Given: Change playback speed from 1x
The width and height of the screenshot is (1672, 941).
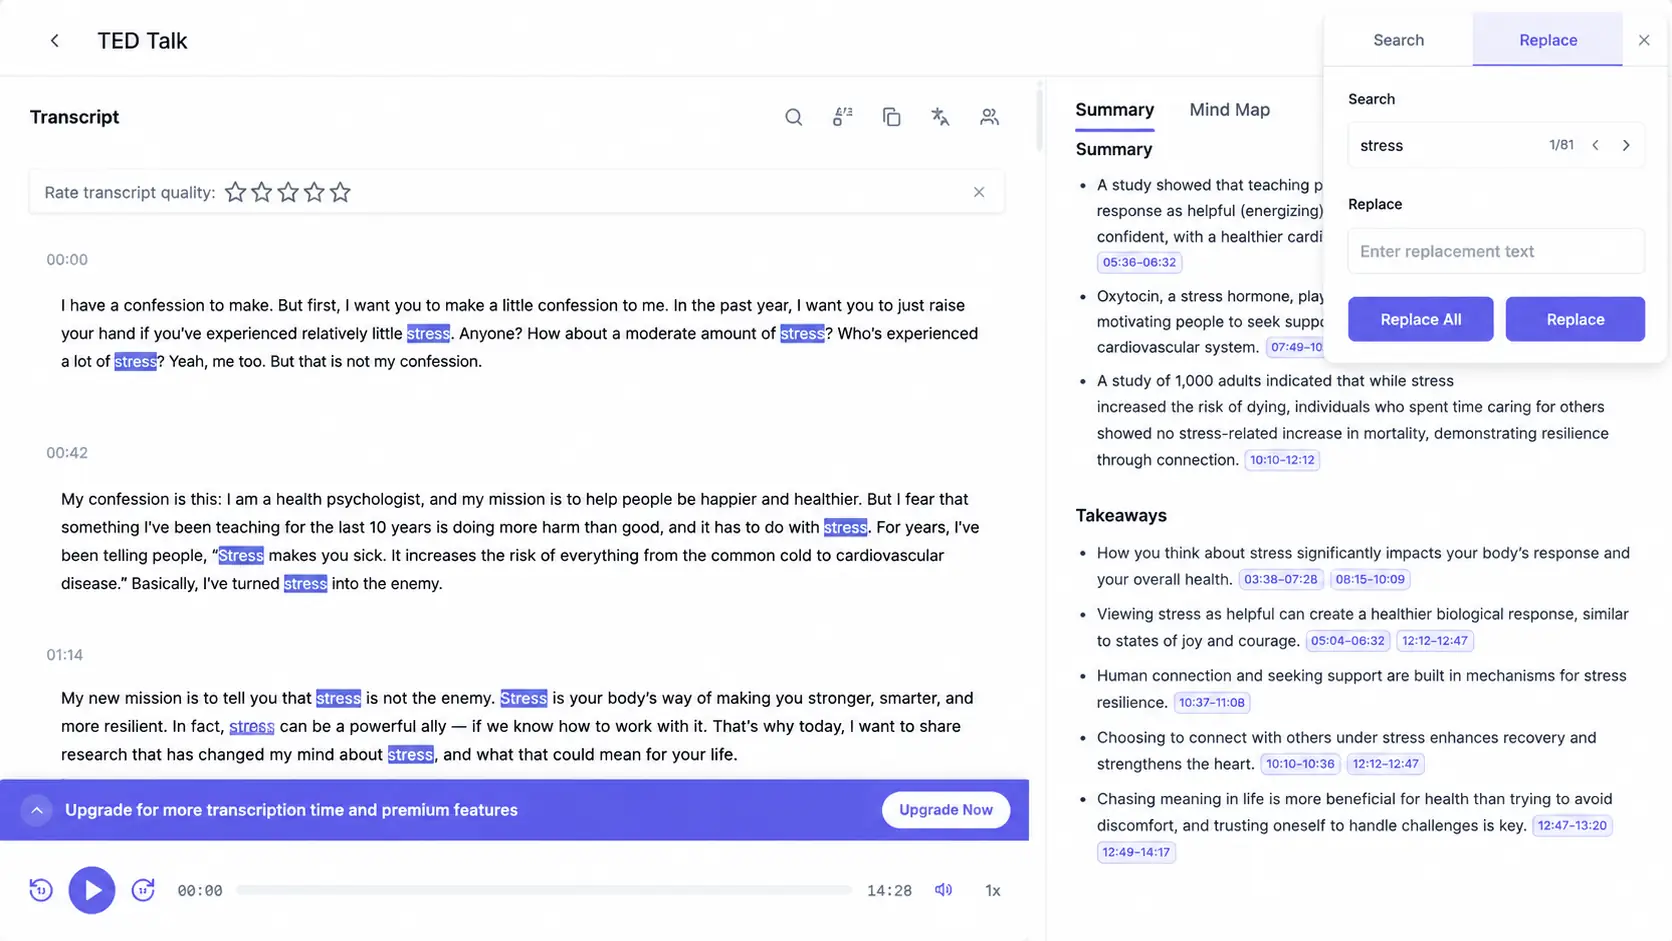Looking at the screenshot, I should pyautogui.click(x=993, y=890).
